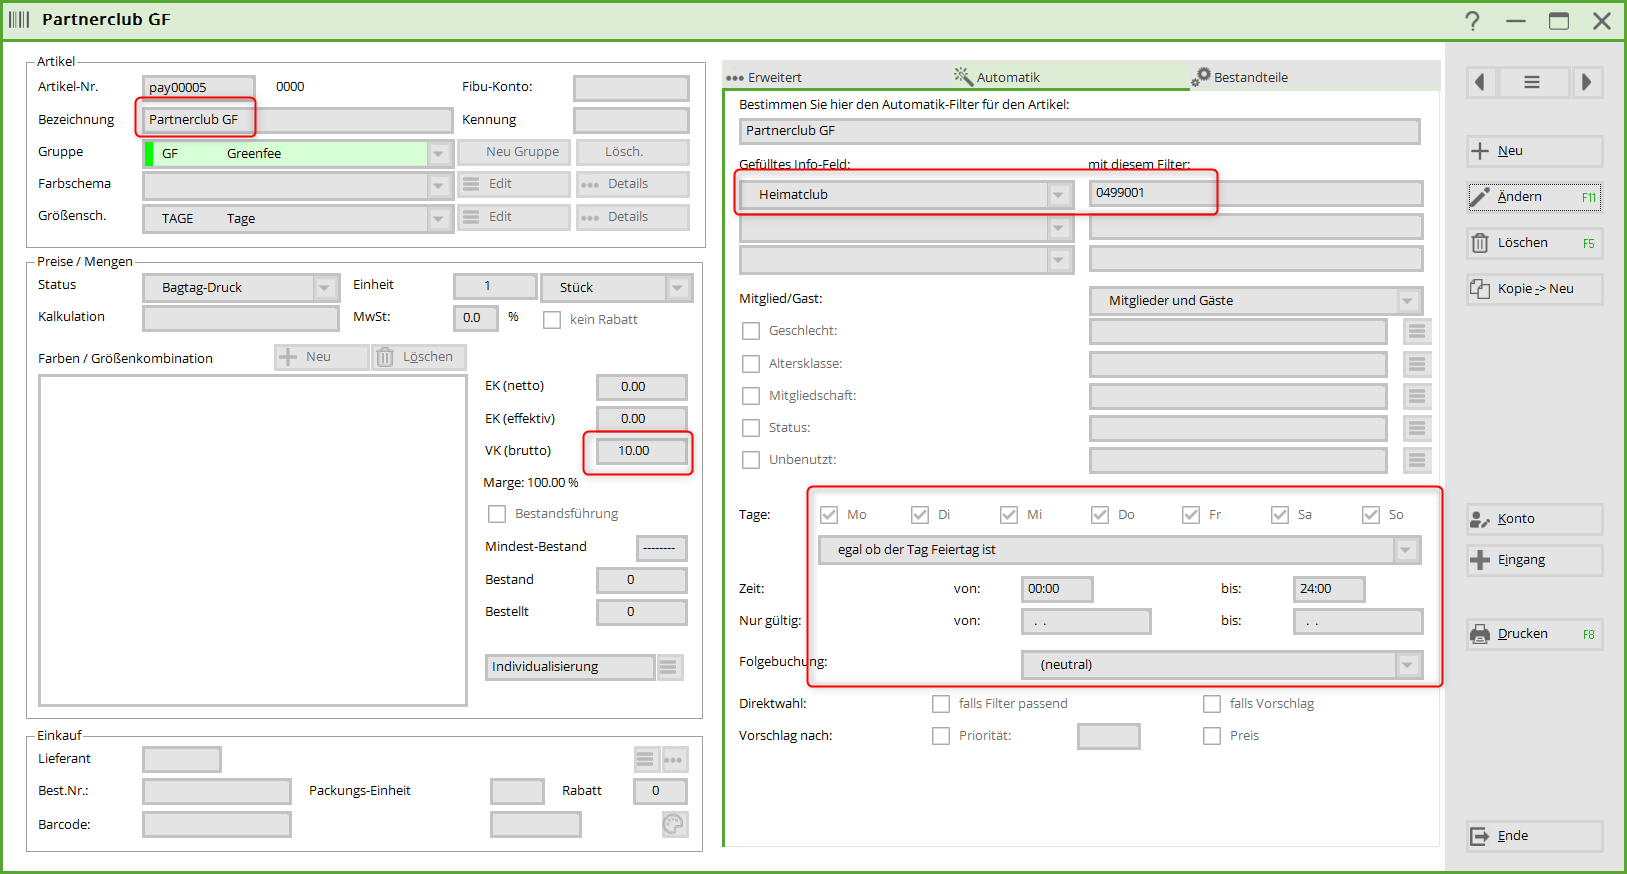Uncheck the Mo weekday checkbox

coord(829,515)
